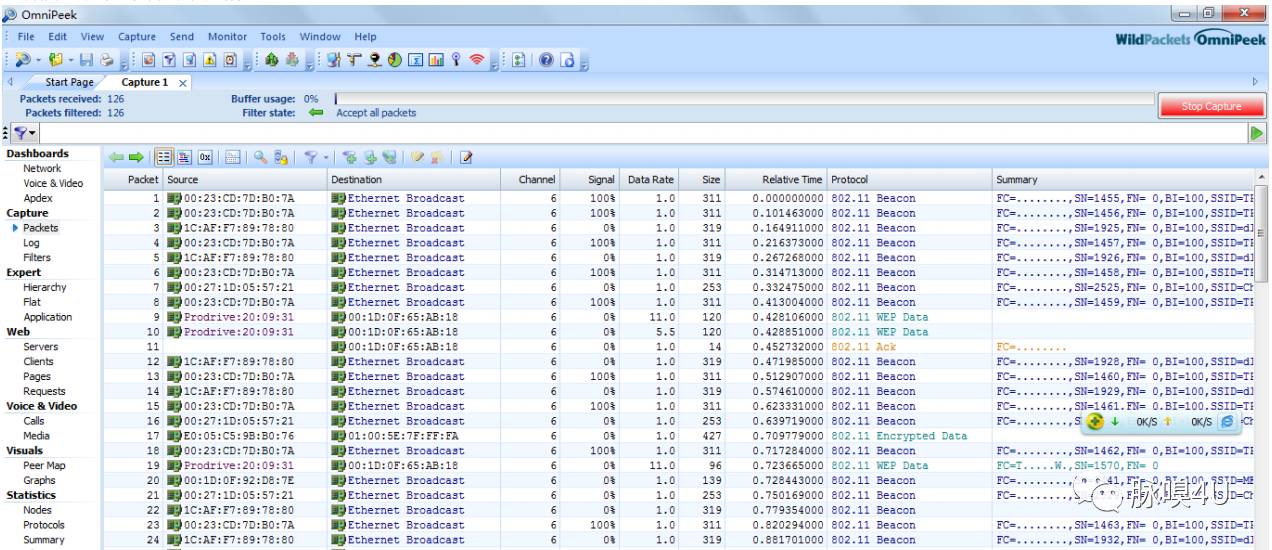The width and height of the screenshot is (1272, 550).
Task: Click the Make Filter funnel icon in packets toolbar
Action: coord(309,157)
